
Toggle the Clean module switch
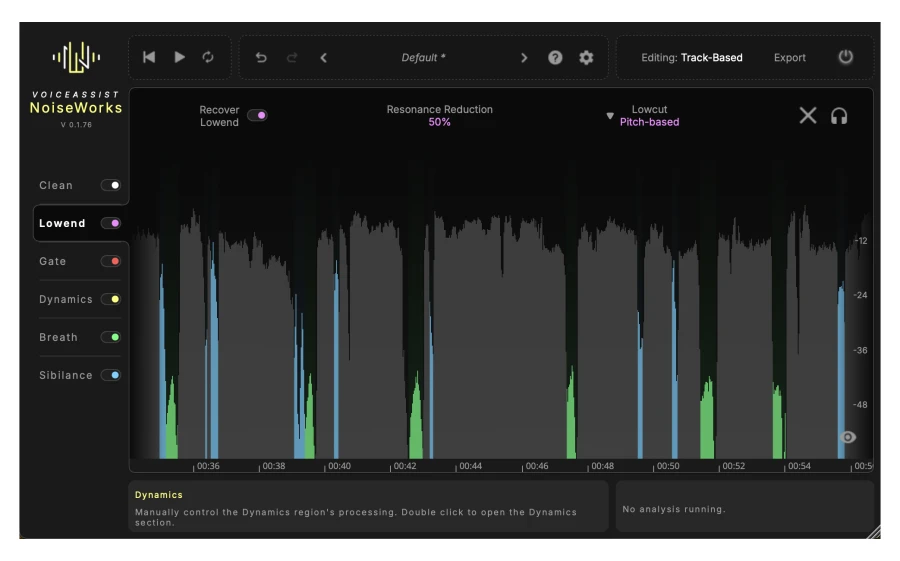pos(110,185)
